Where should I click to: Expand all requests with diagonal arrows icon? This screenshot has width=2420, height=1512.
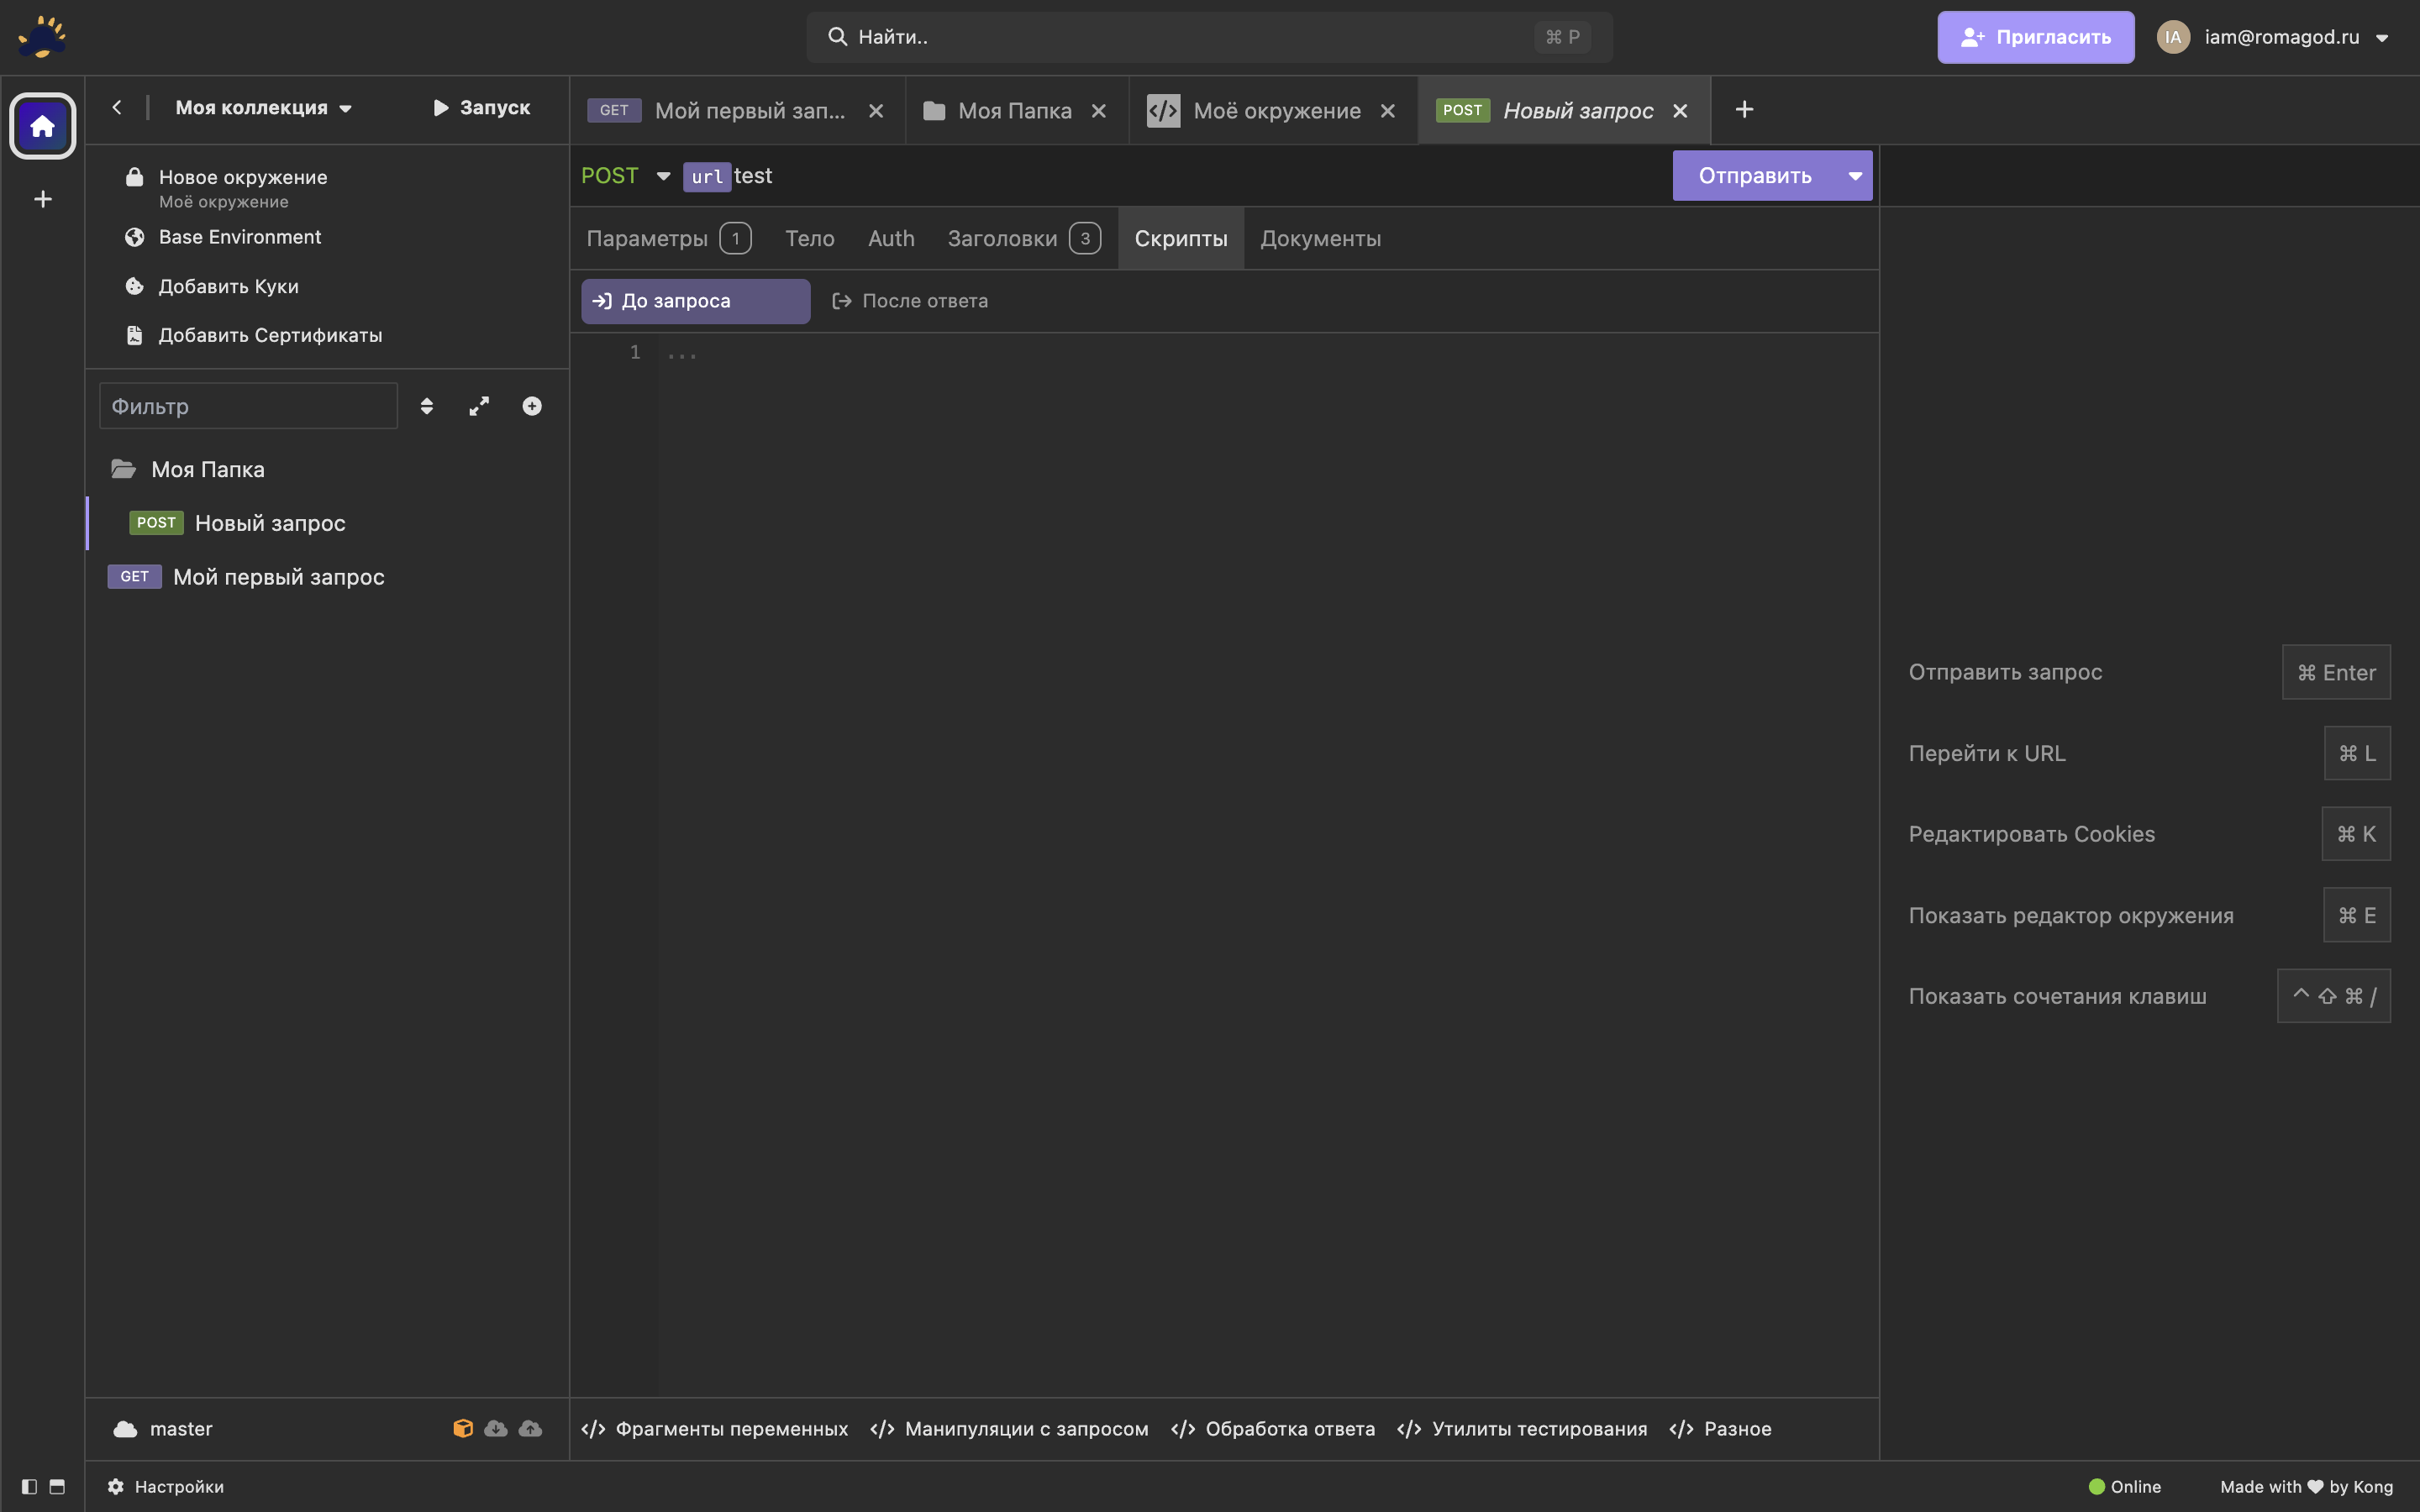[479, 406]
